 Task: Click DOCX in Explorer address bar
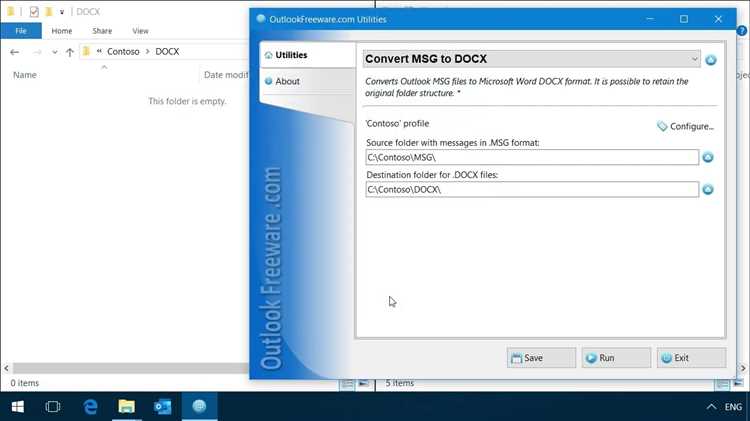click(167, 52)
